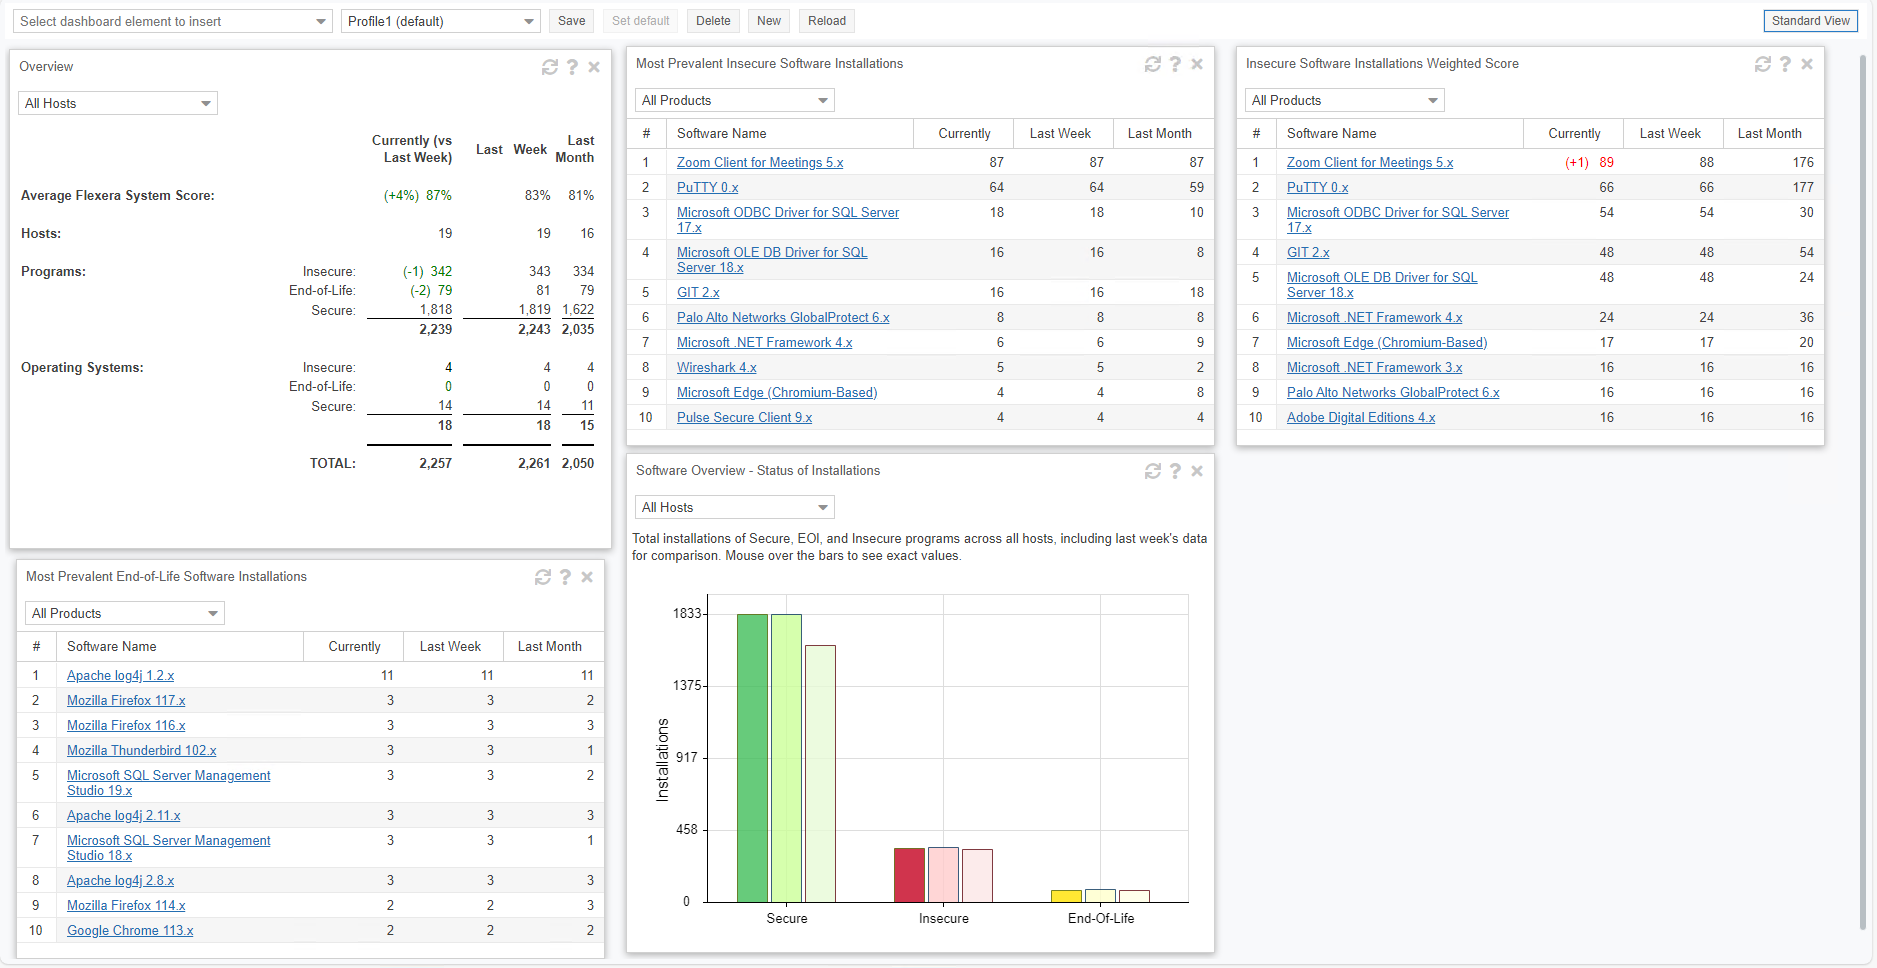Viewport: 1877px width, 968px height.
Task: Open the dashboard element insert dropdown
Action: point(172,21)
